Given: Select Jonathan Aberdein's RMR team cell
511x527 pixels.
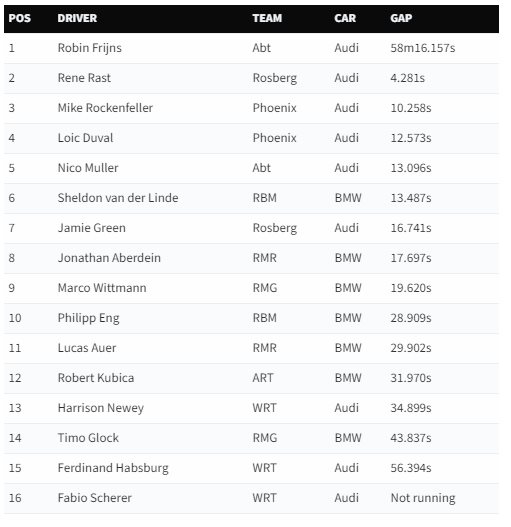Looking at the screenshot, I should (265, 258).
